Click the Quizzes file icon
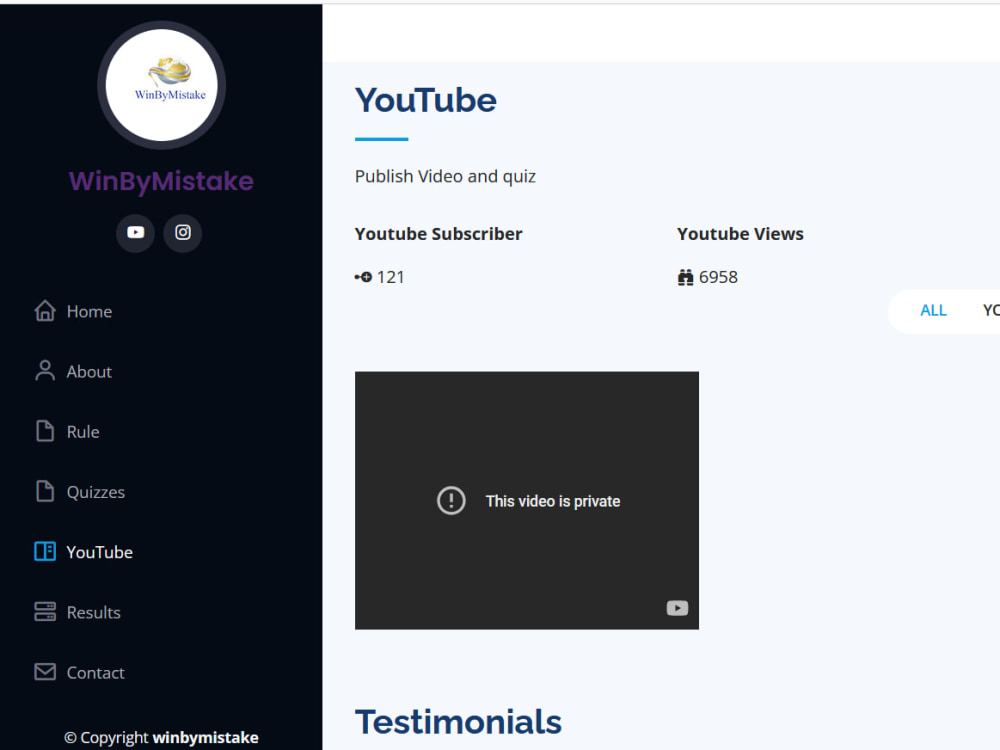The image size is (1000, 750). 45,491
